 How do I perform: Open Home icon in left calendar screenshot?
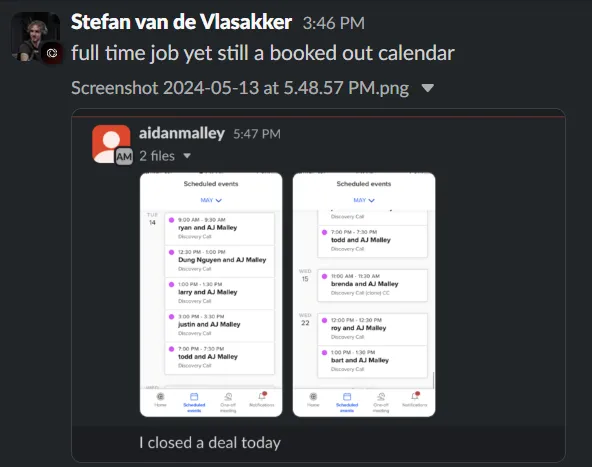click(160, 400)
